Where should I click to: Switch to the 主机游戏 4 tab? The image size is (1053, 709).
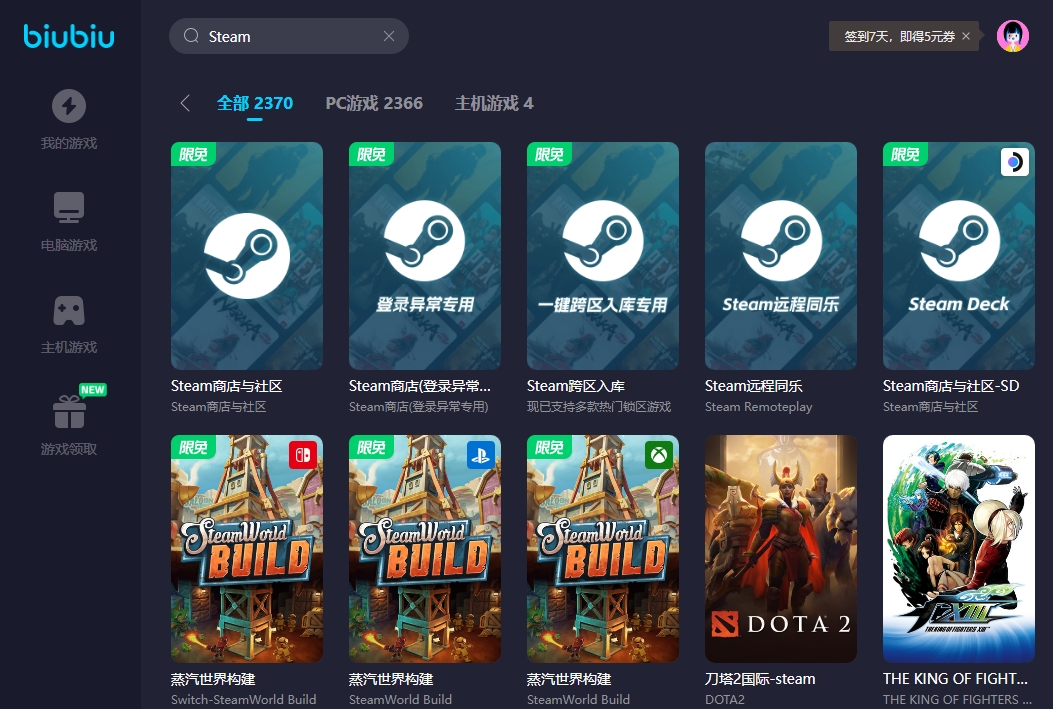pyautogui.click(x=494, y=103)
